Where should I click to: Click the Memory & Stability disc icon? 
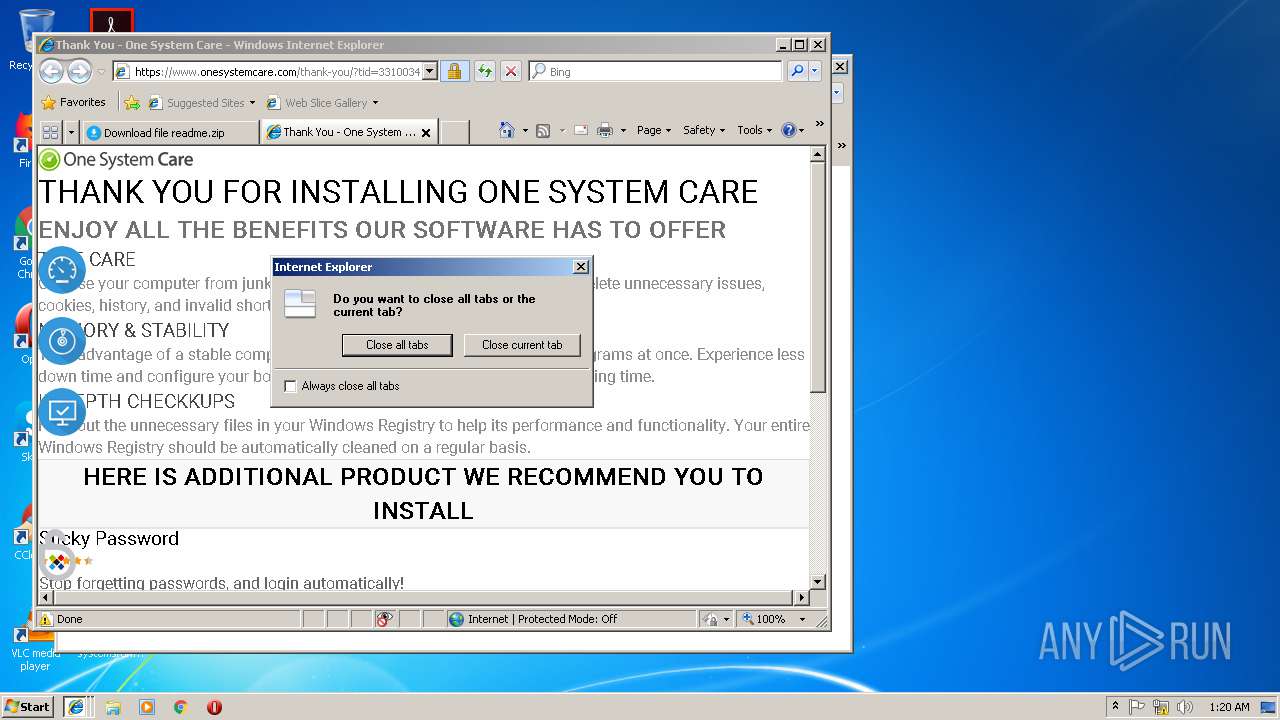[62, 341]
